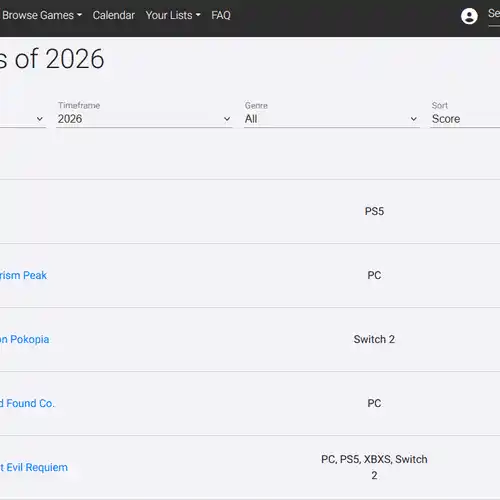Click the caret next to Your Lists
Screen dimensions: 500x500
coord(198,15)
